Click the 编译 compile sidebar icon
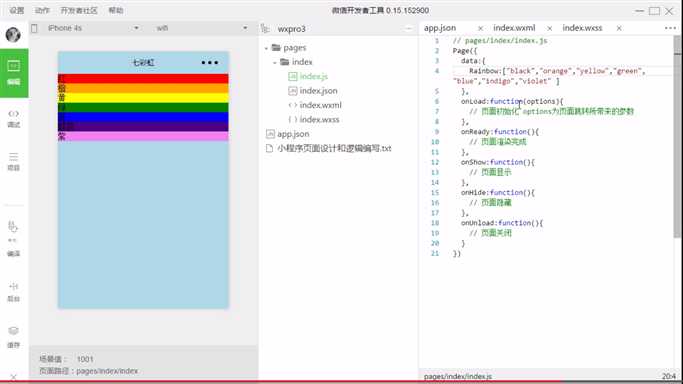This screenshot has width=683, height=384. [x=14, y=239]
